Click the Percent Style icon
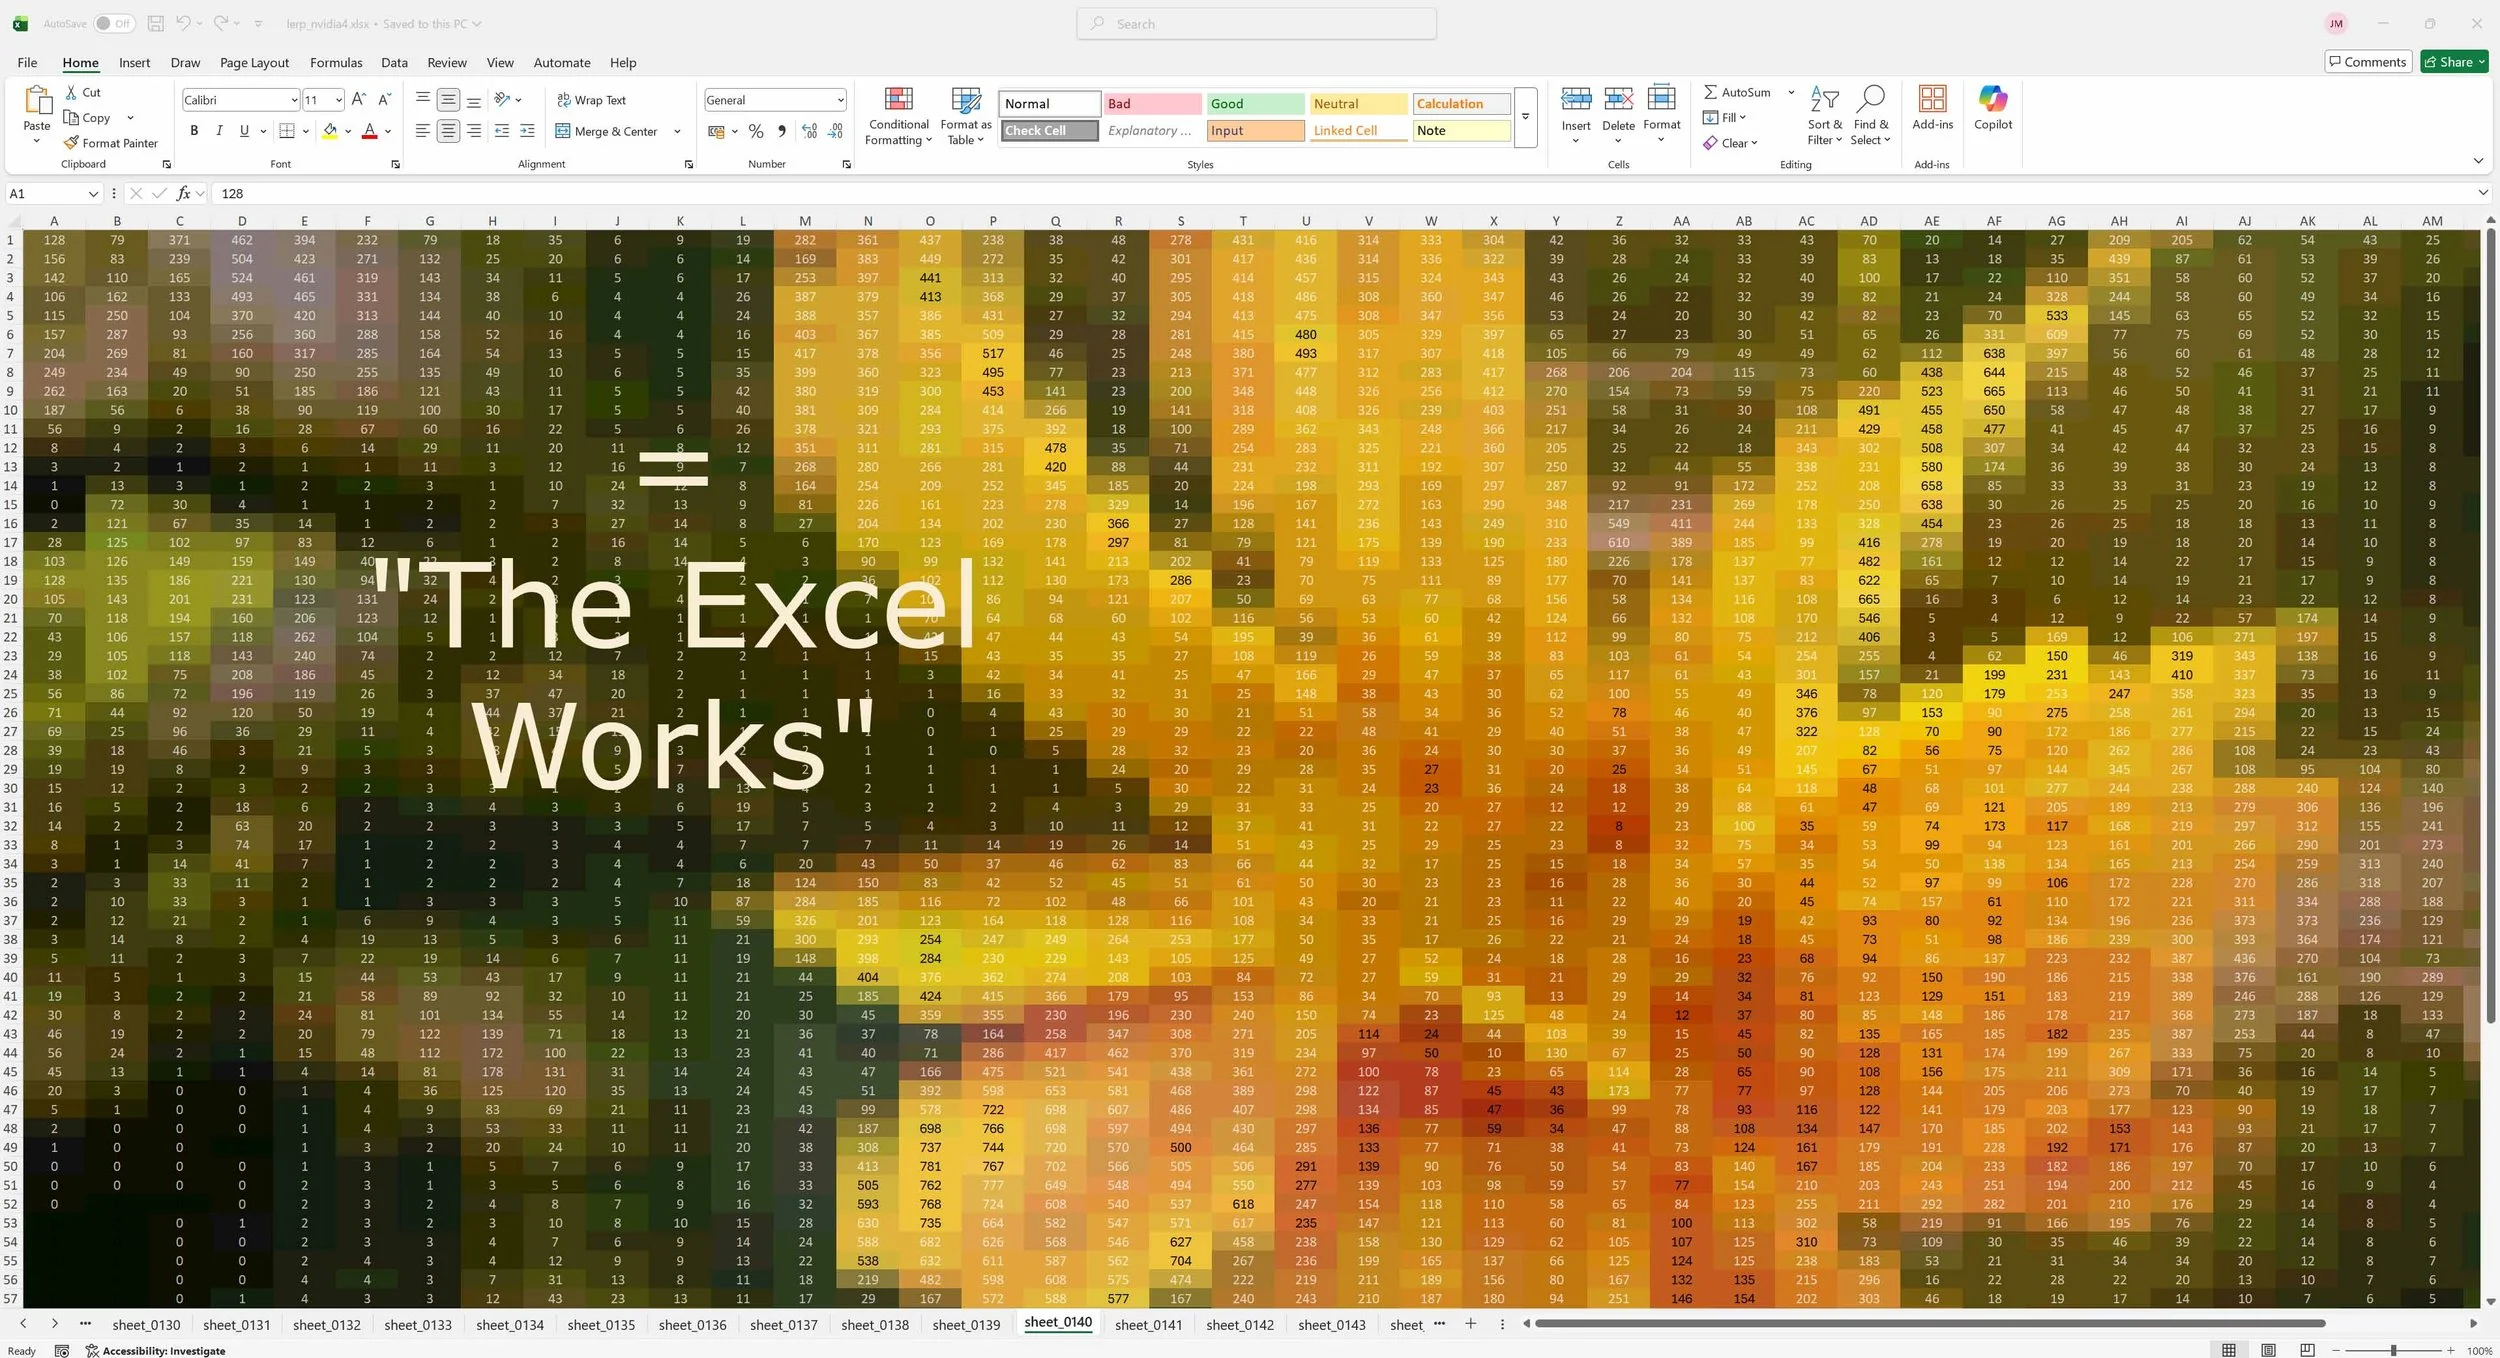This screenshot has width=2500, height=1358. (756, 131)
